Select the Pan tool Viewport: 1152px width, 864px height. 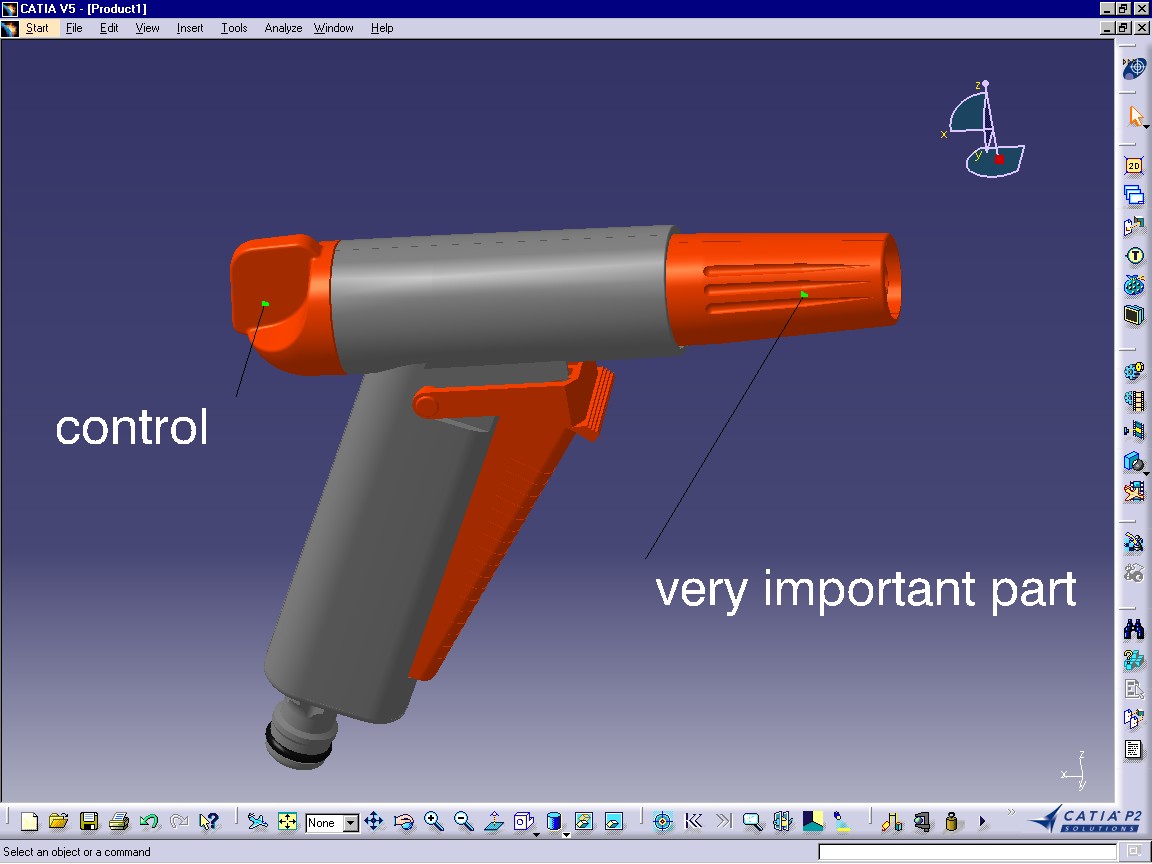pos(373,822)
